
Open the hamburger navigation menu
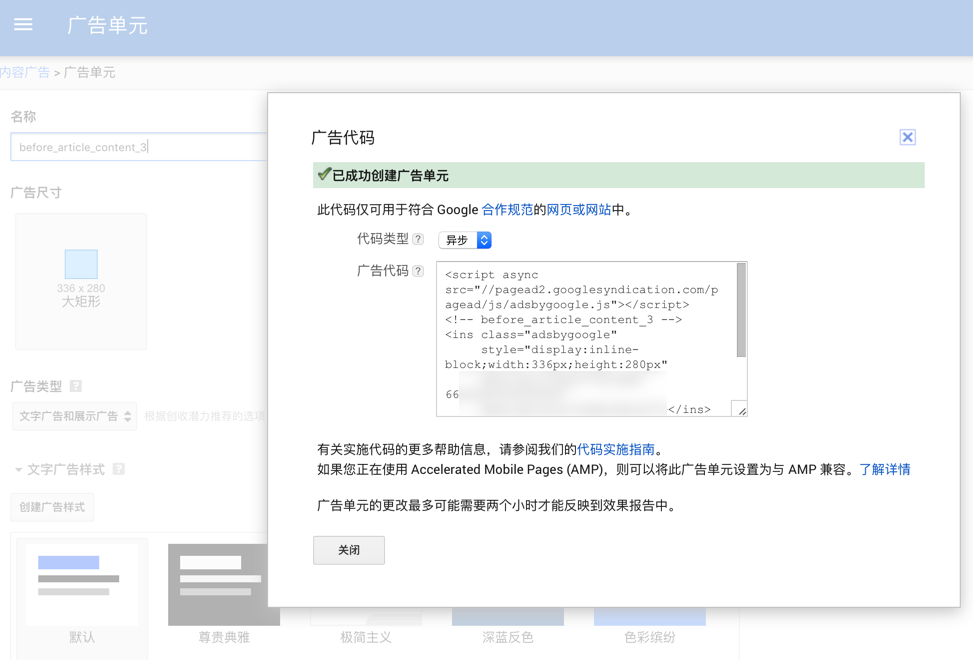pos(23,24)
